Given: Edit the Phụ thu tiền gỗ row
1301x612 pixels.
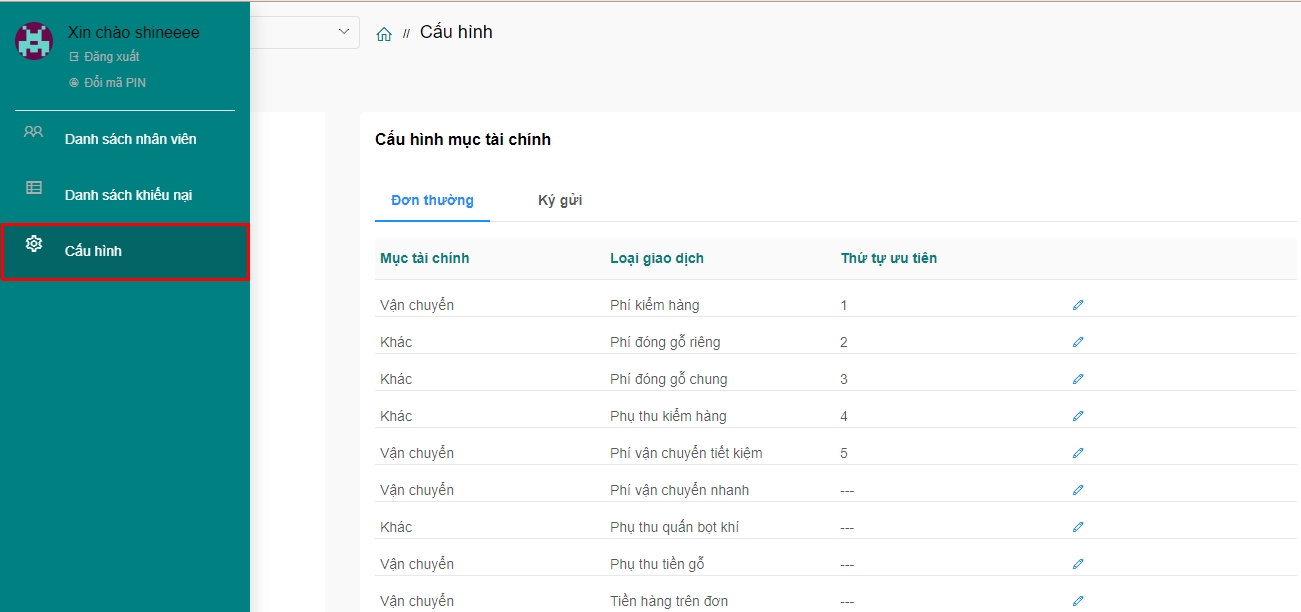Looking at the screenshot, I should pyautogui.click(x=1078, y=564).
